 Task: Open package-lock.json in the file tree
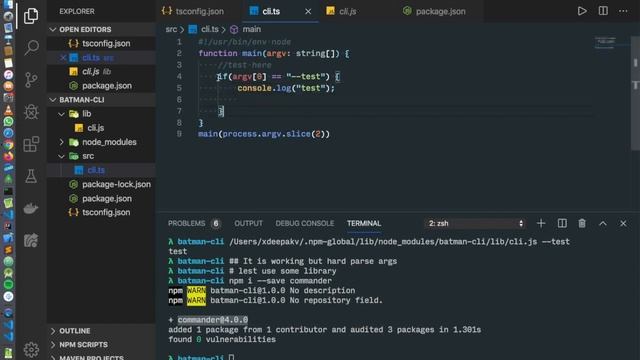coord(101,184)
